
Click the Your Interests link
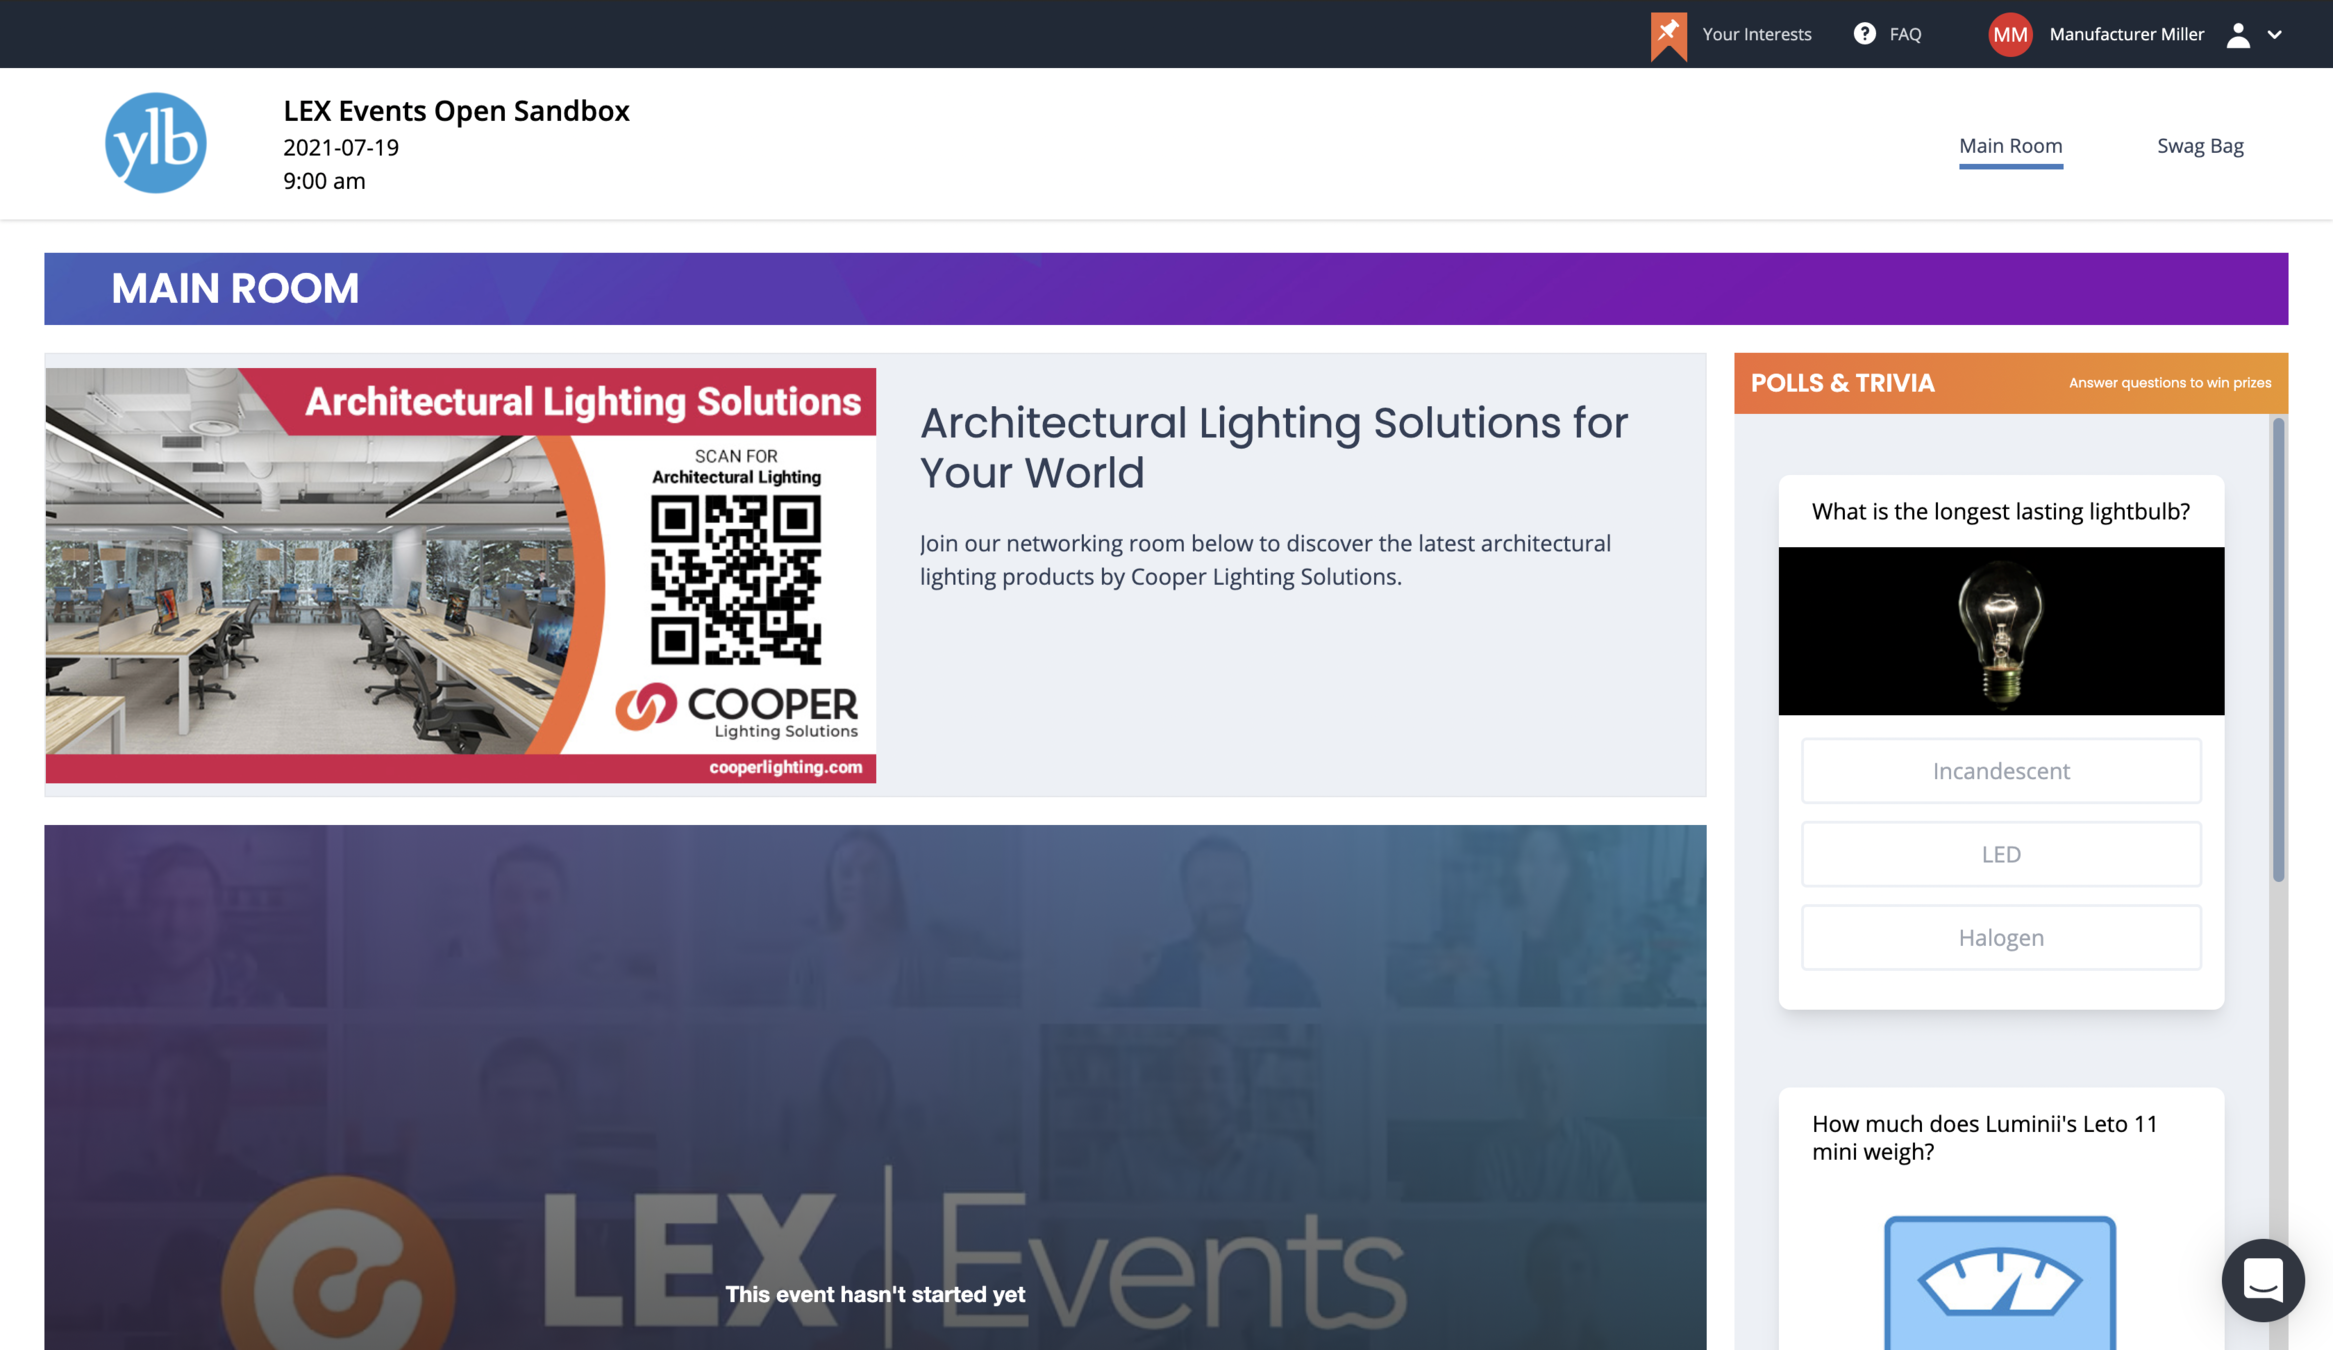(1756, 35)
